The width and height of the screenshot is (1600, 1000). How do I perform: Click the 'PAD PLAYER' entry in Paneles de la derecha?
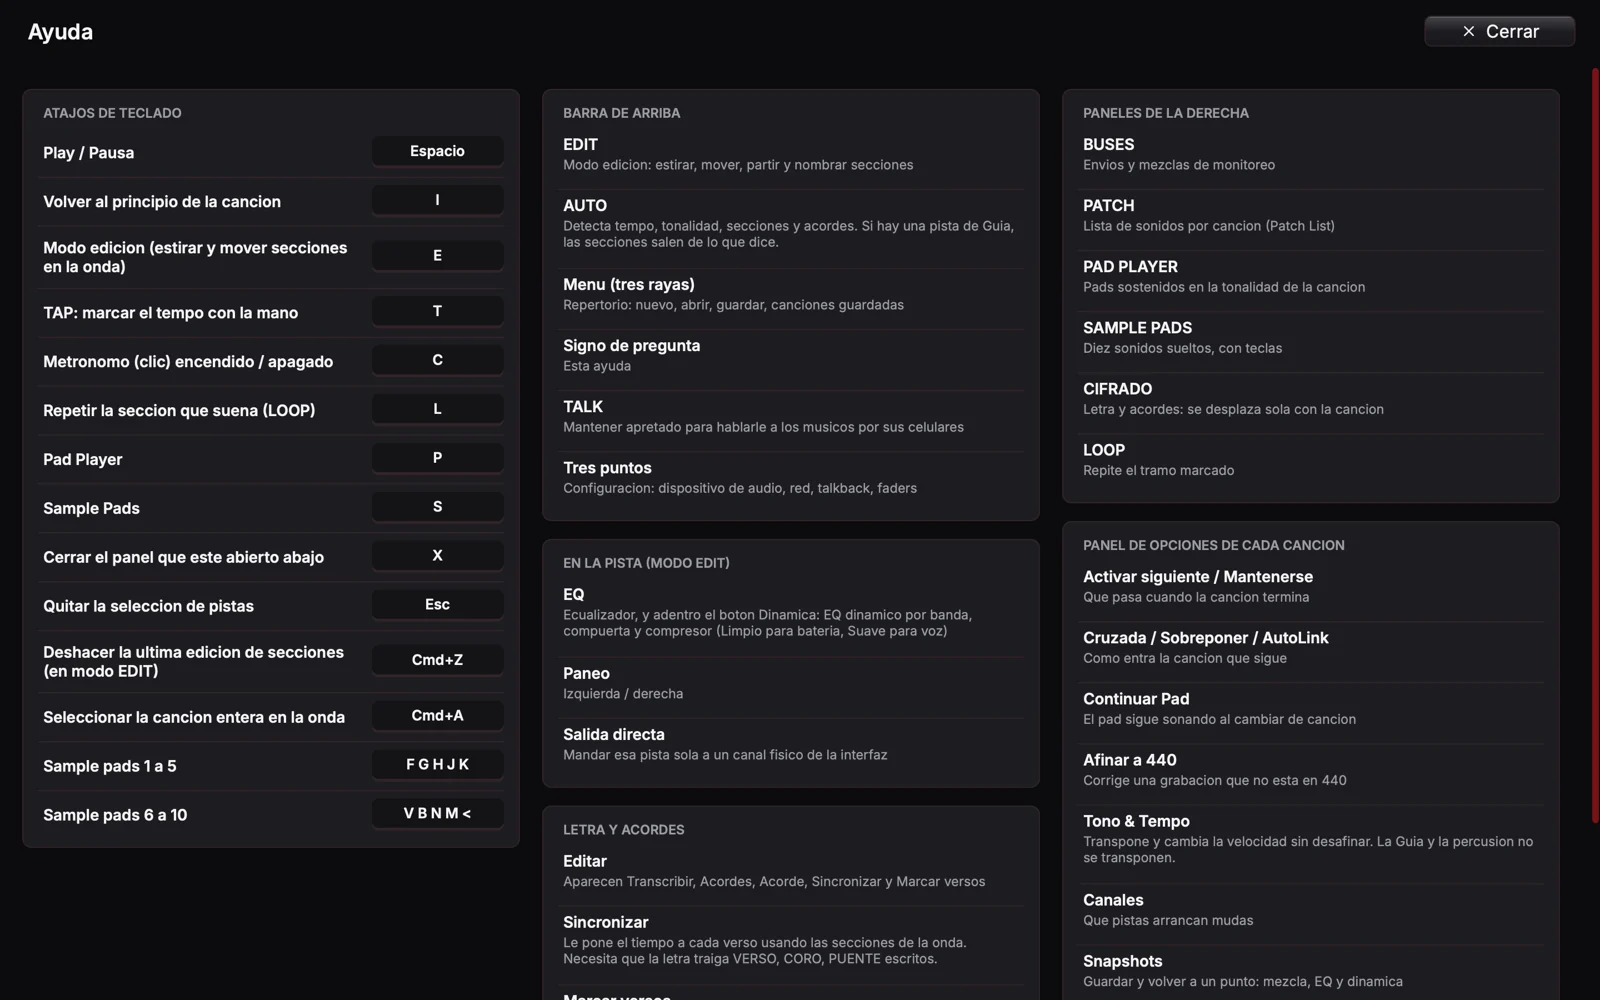[1311, 276]
